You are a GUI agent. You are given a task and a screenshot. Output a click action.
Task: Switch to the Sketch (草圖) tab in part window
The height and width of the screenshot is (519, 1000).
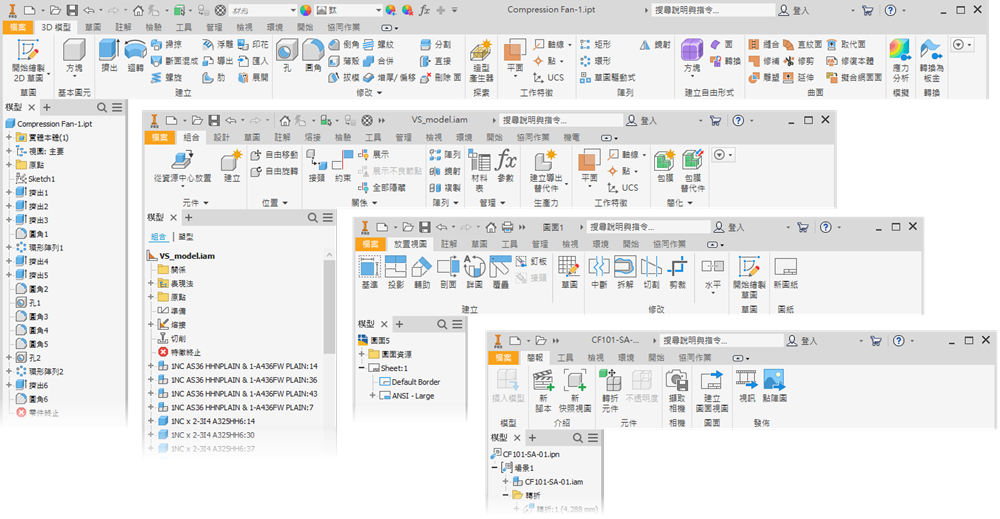click(93, 27)
